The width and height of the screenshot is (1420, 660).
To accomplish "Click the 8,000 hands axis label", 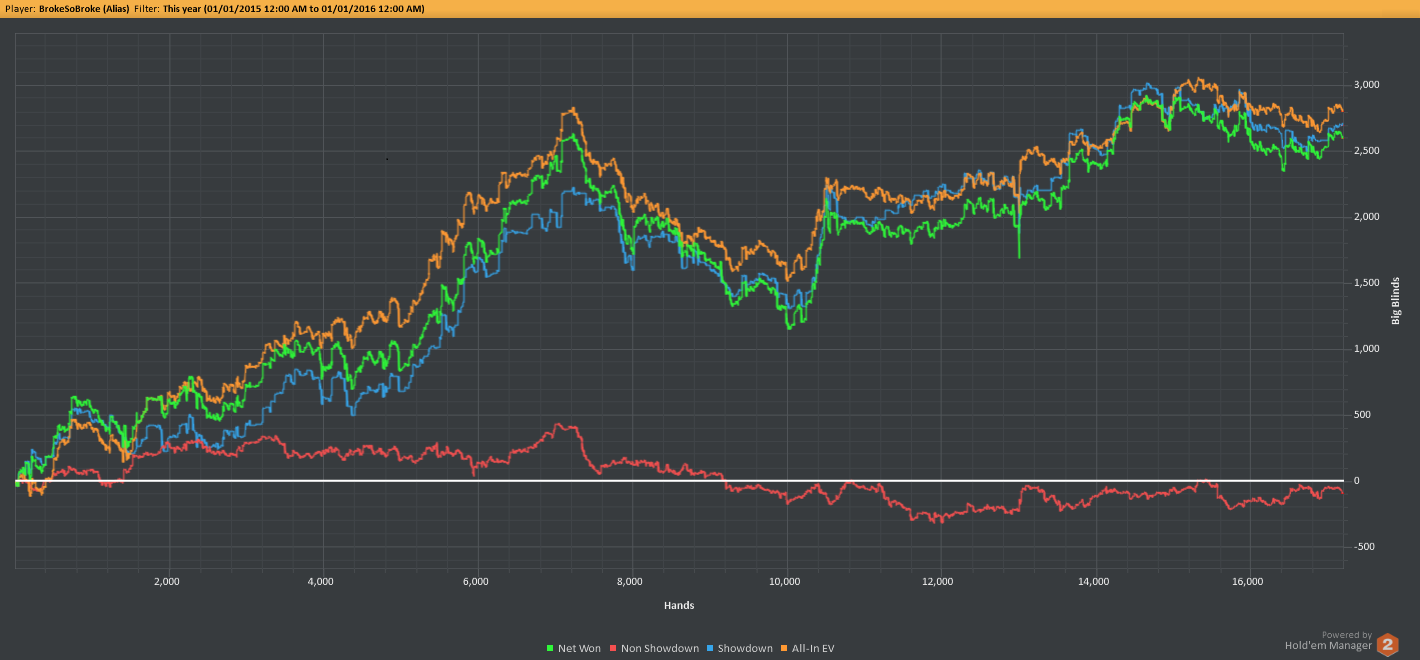I will [x=630, y=581].
